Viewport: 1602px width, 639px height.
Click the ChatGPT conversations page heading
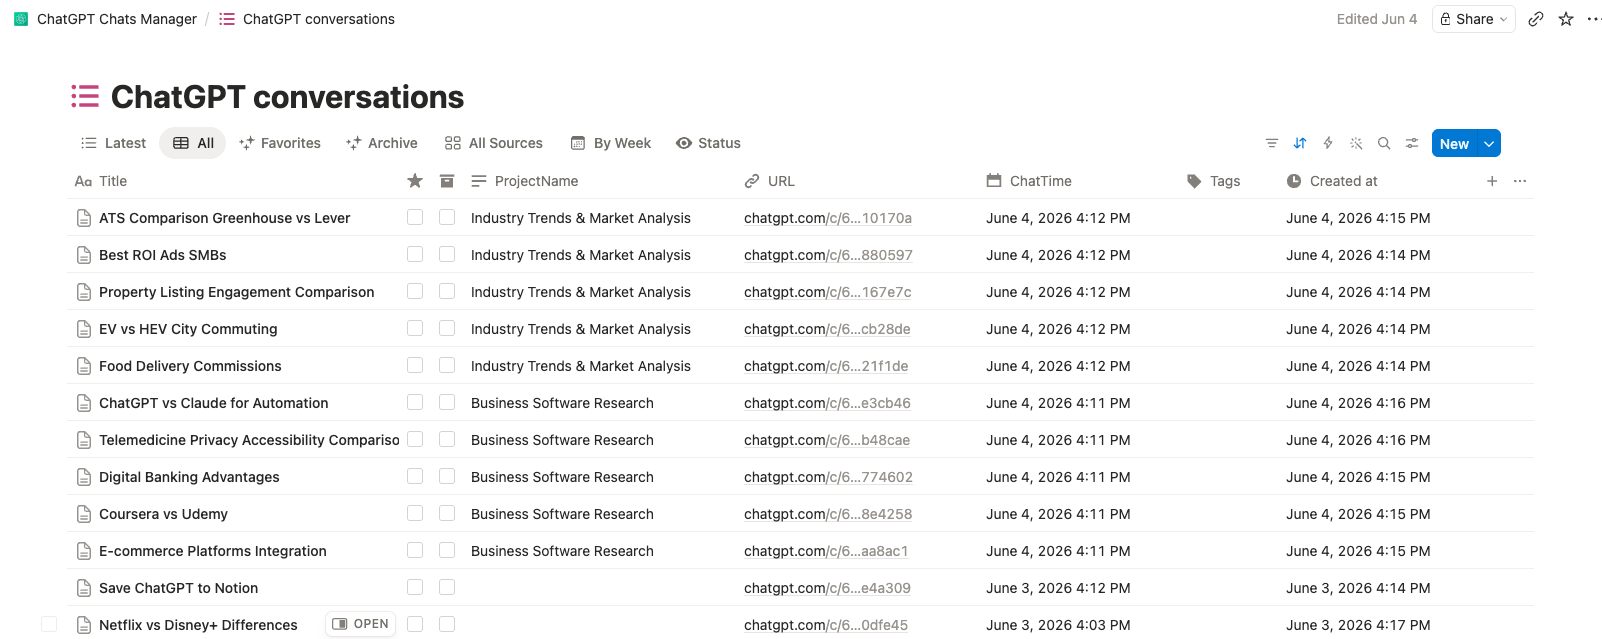(x=287, y=97)
